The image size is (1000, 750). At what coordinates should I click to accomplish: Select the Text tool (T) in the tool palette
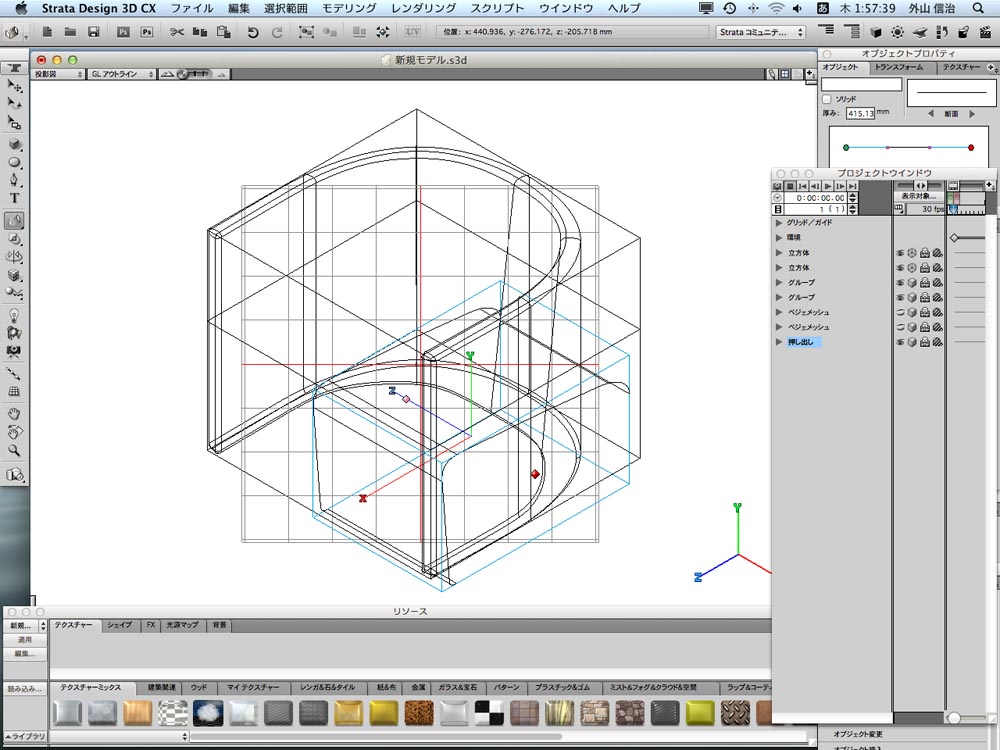14,198
